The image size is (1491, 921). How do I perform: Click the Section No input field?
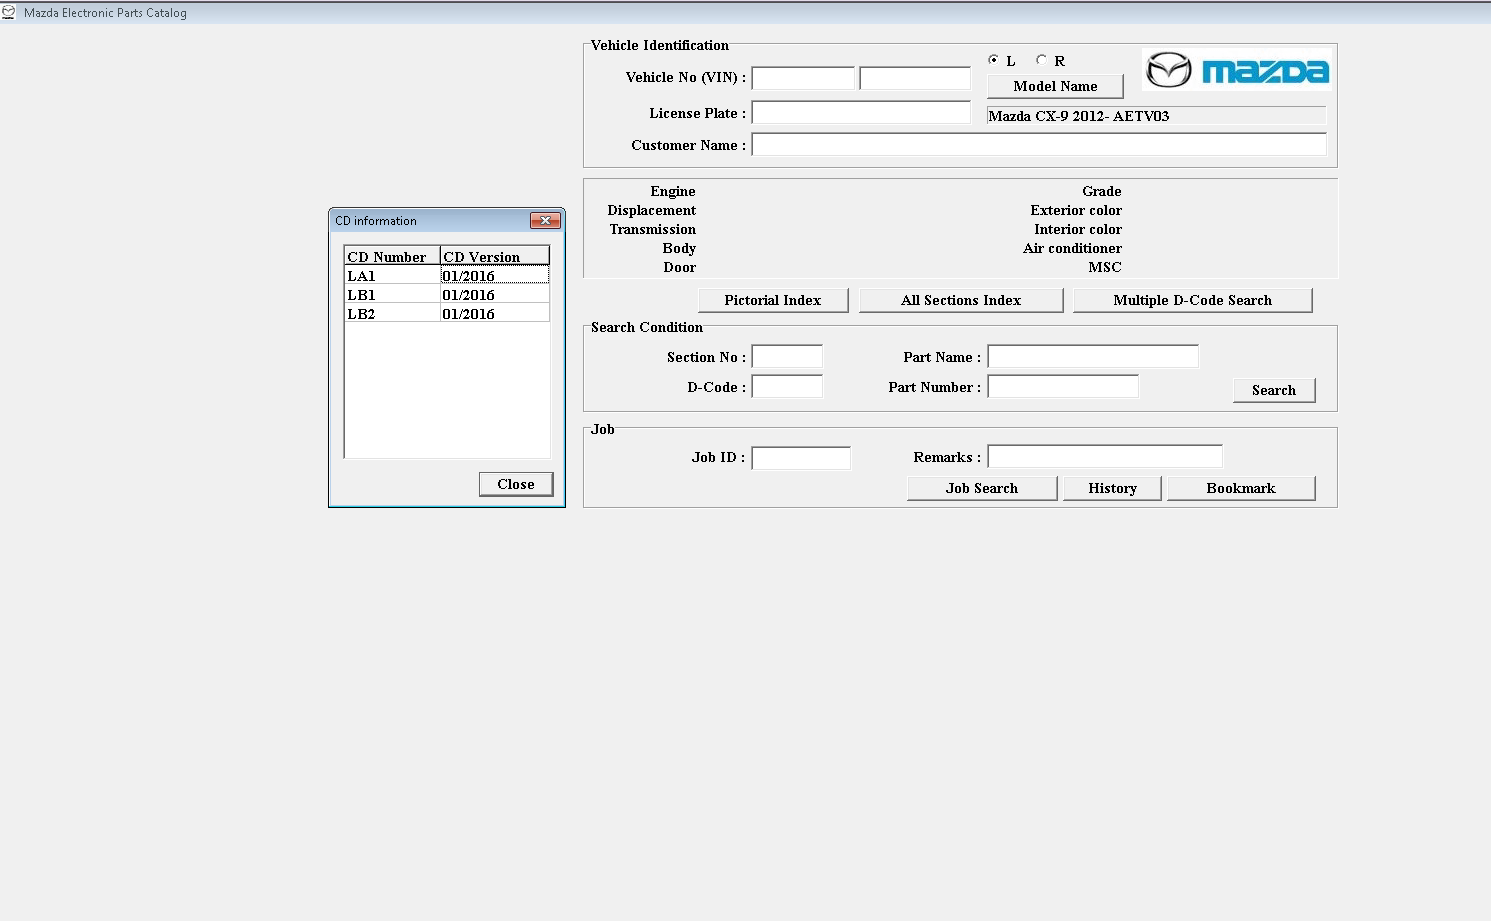(787, 357)
